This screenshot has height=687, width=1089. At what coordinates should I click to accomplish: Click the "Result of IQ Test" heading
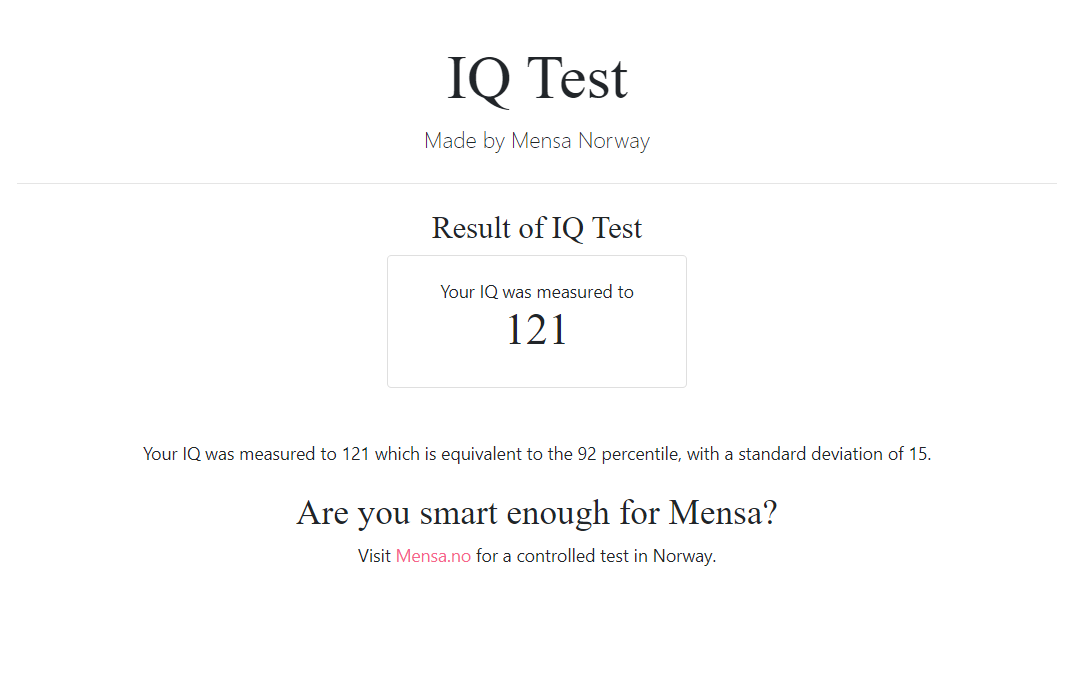tap(537, 228)
